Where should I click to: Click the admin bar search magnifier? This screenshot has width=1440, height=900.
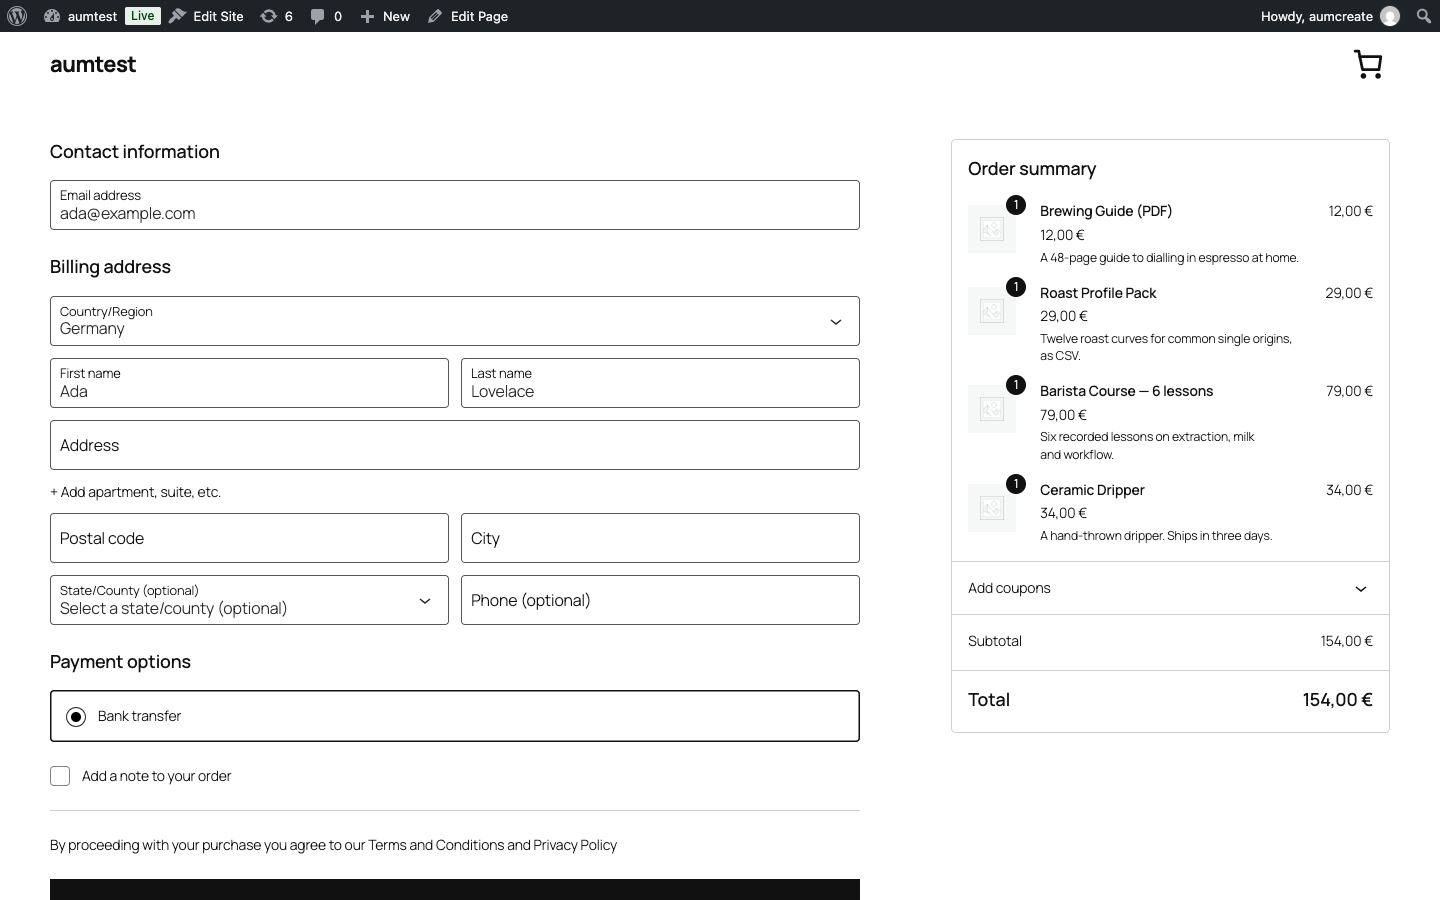[x=1423, y=16]
